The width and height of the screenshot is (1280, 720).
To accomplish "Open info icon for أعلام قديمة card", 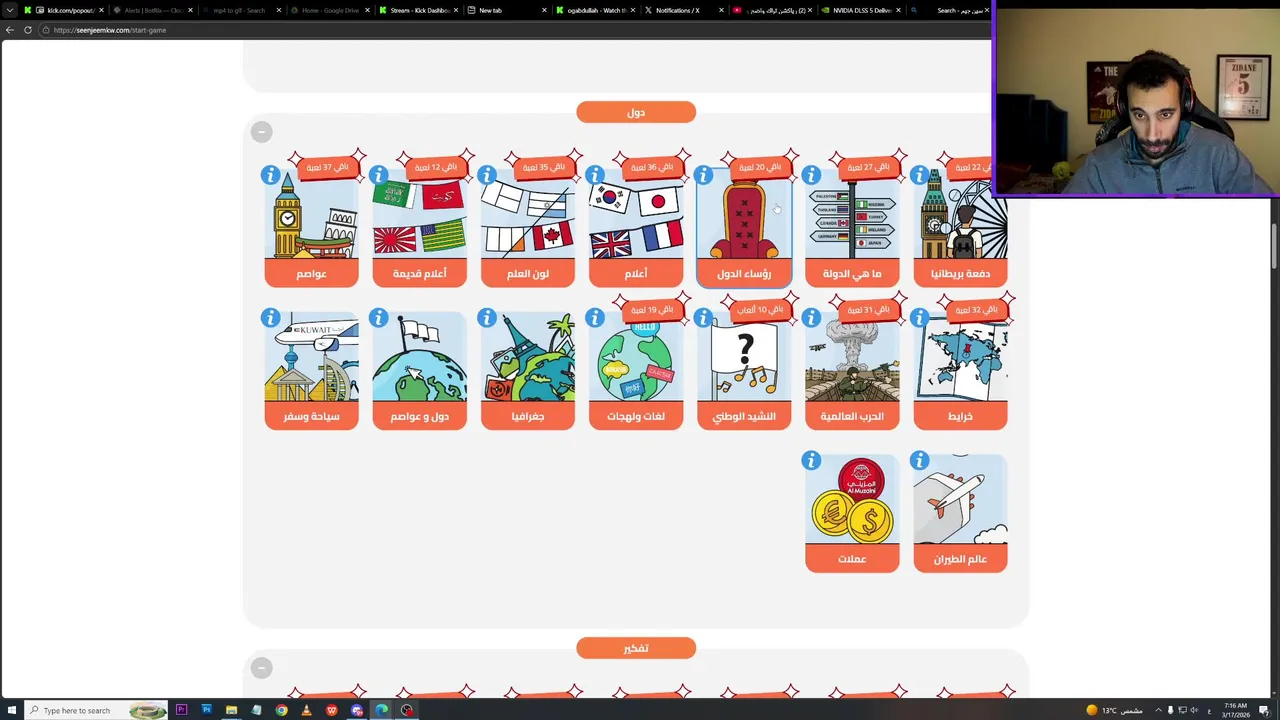I will 378,176.
